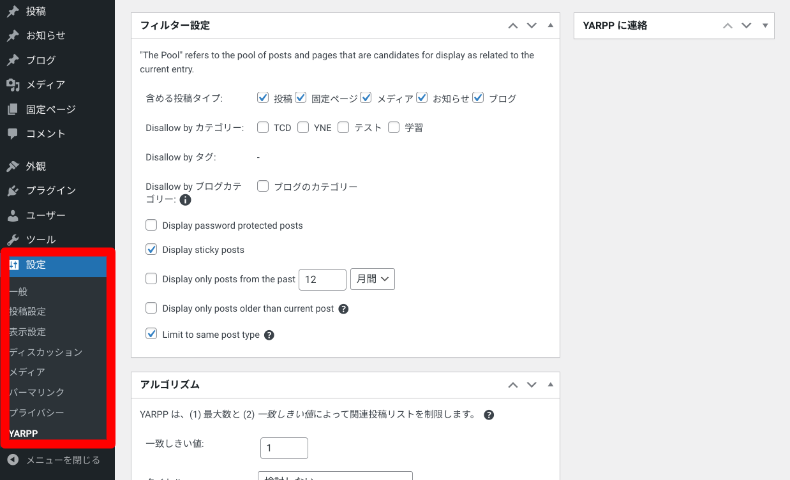Toggle Limit to same post type checkbox
The height and width of the screenshot is (480, 790).
(x=151, y=334)
